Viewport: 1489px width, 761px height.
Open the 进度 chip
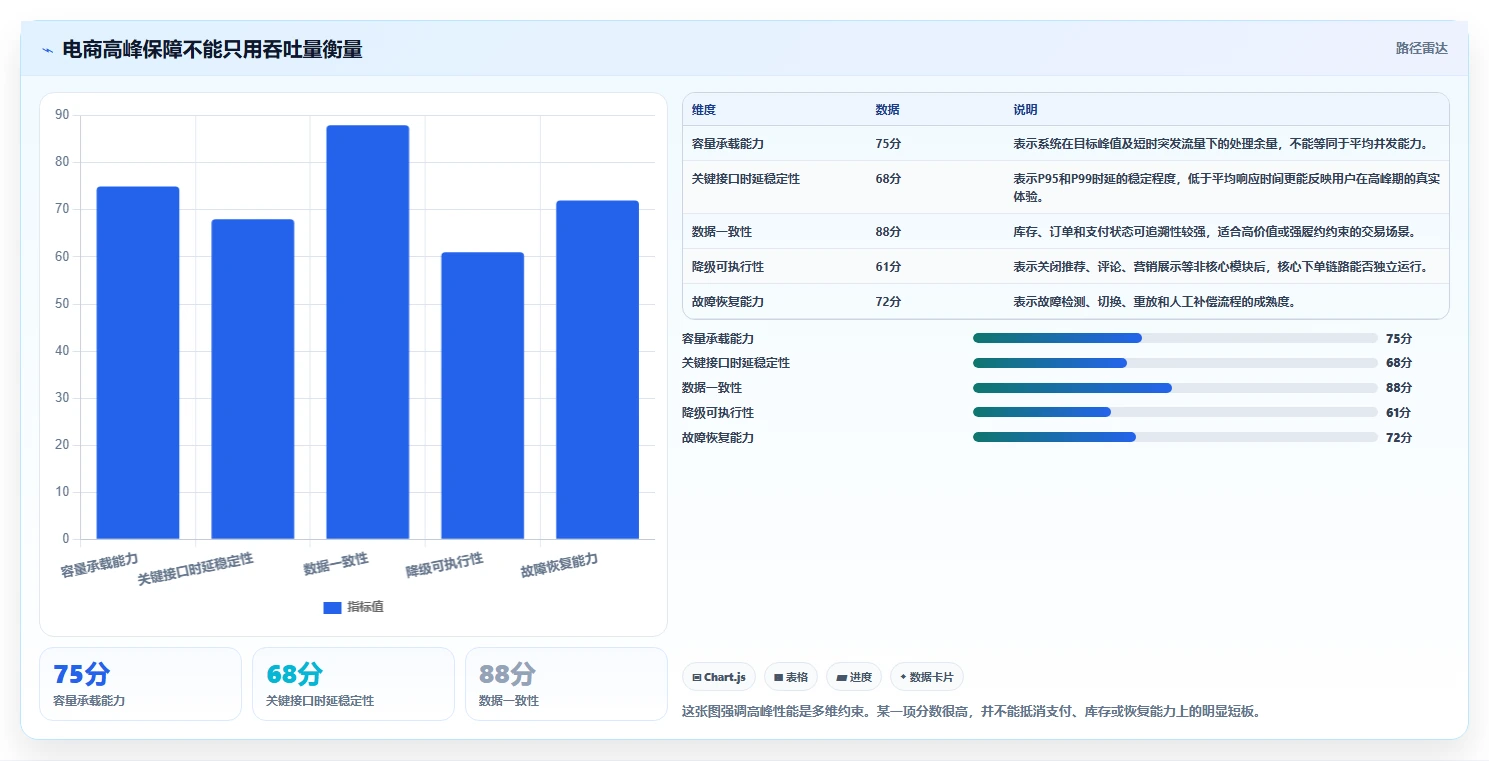(854, 677)
